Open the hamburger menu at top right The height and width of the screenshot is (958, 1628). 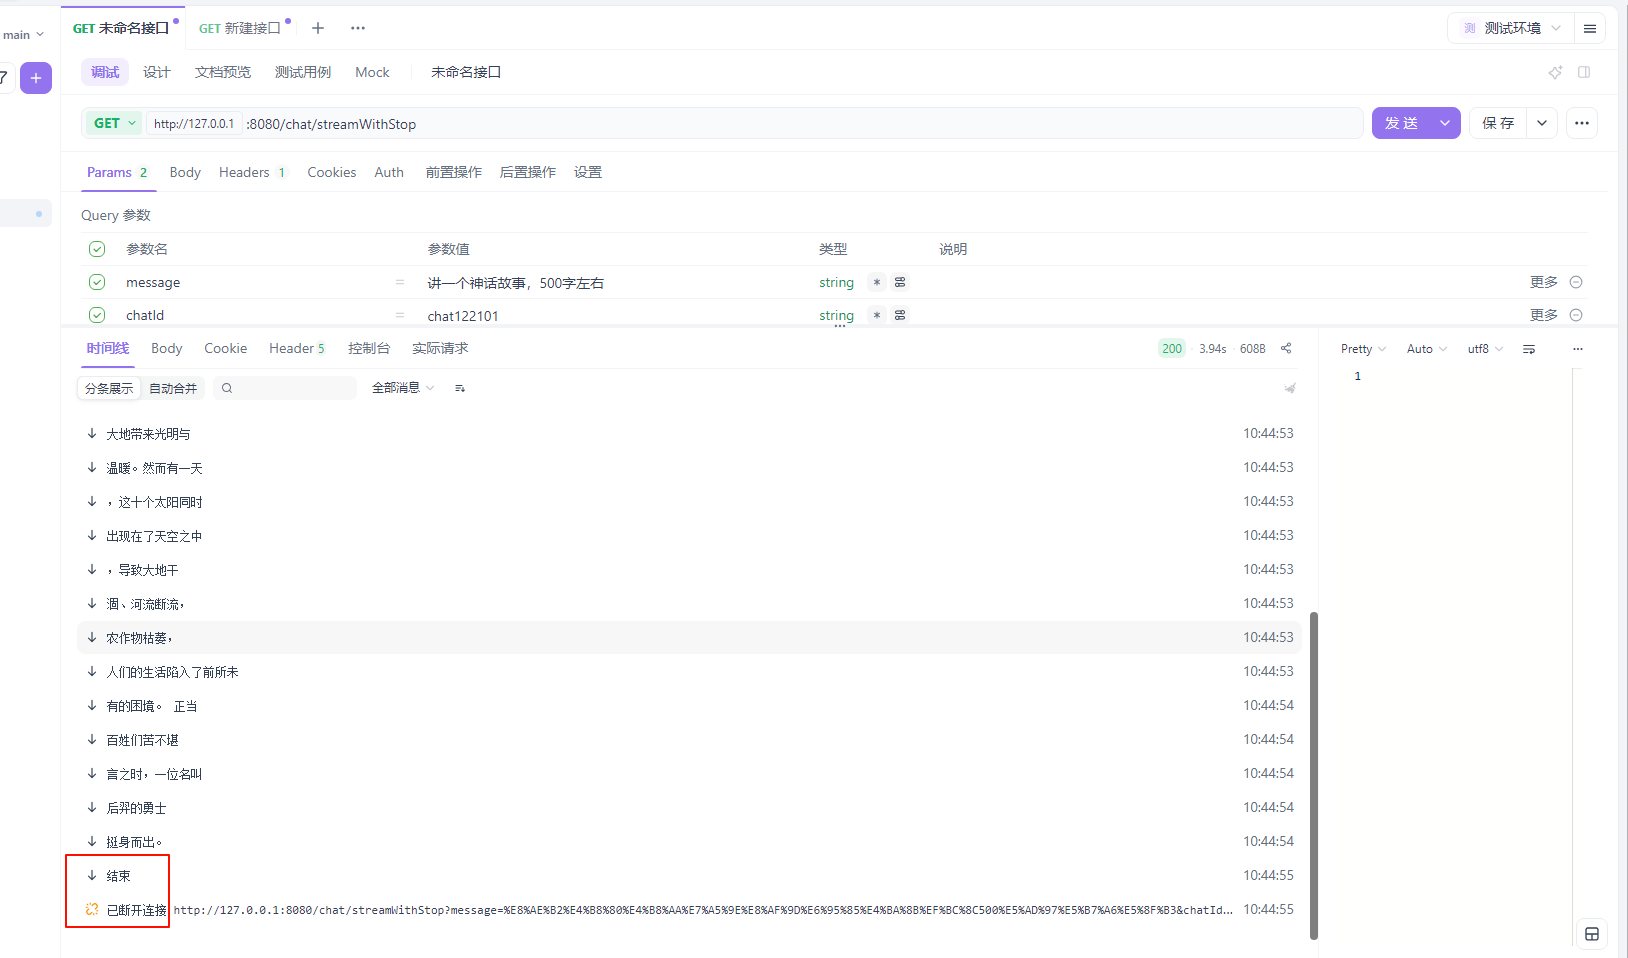[x=1589, y=29]
